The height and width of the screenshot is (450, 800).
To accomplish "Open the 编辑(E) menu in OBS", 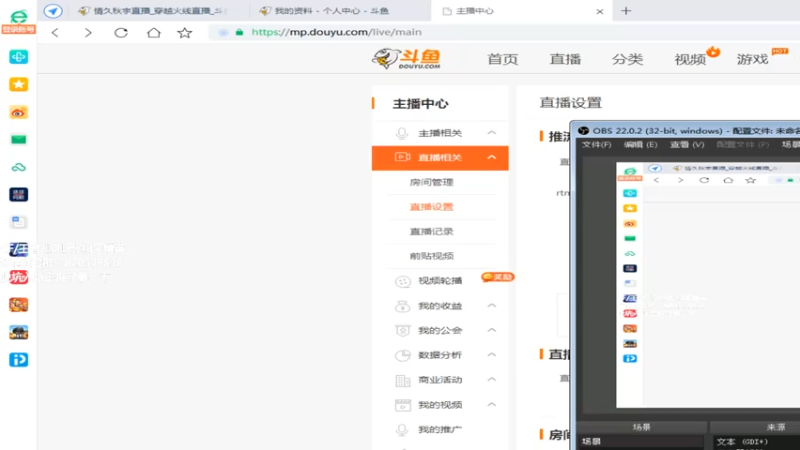I will click(x=640, y=145).
